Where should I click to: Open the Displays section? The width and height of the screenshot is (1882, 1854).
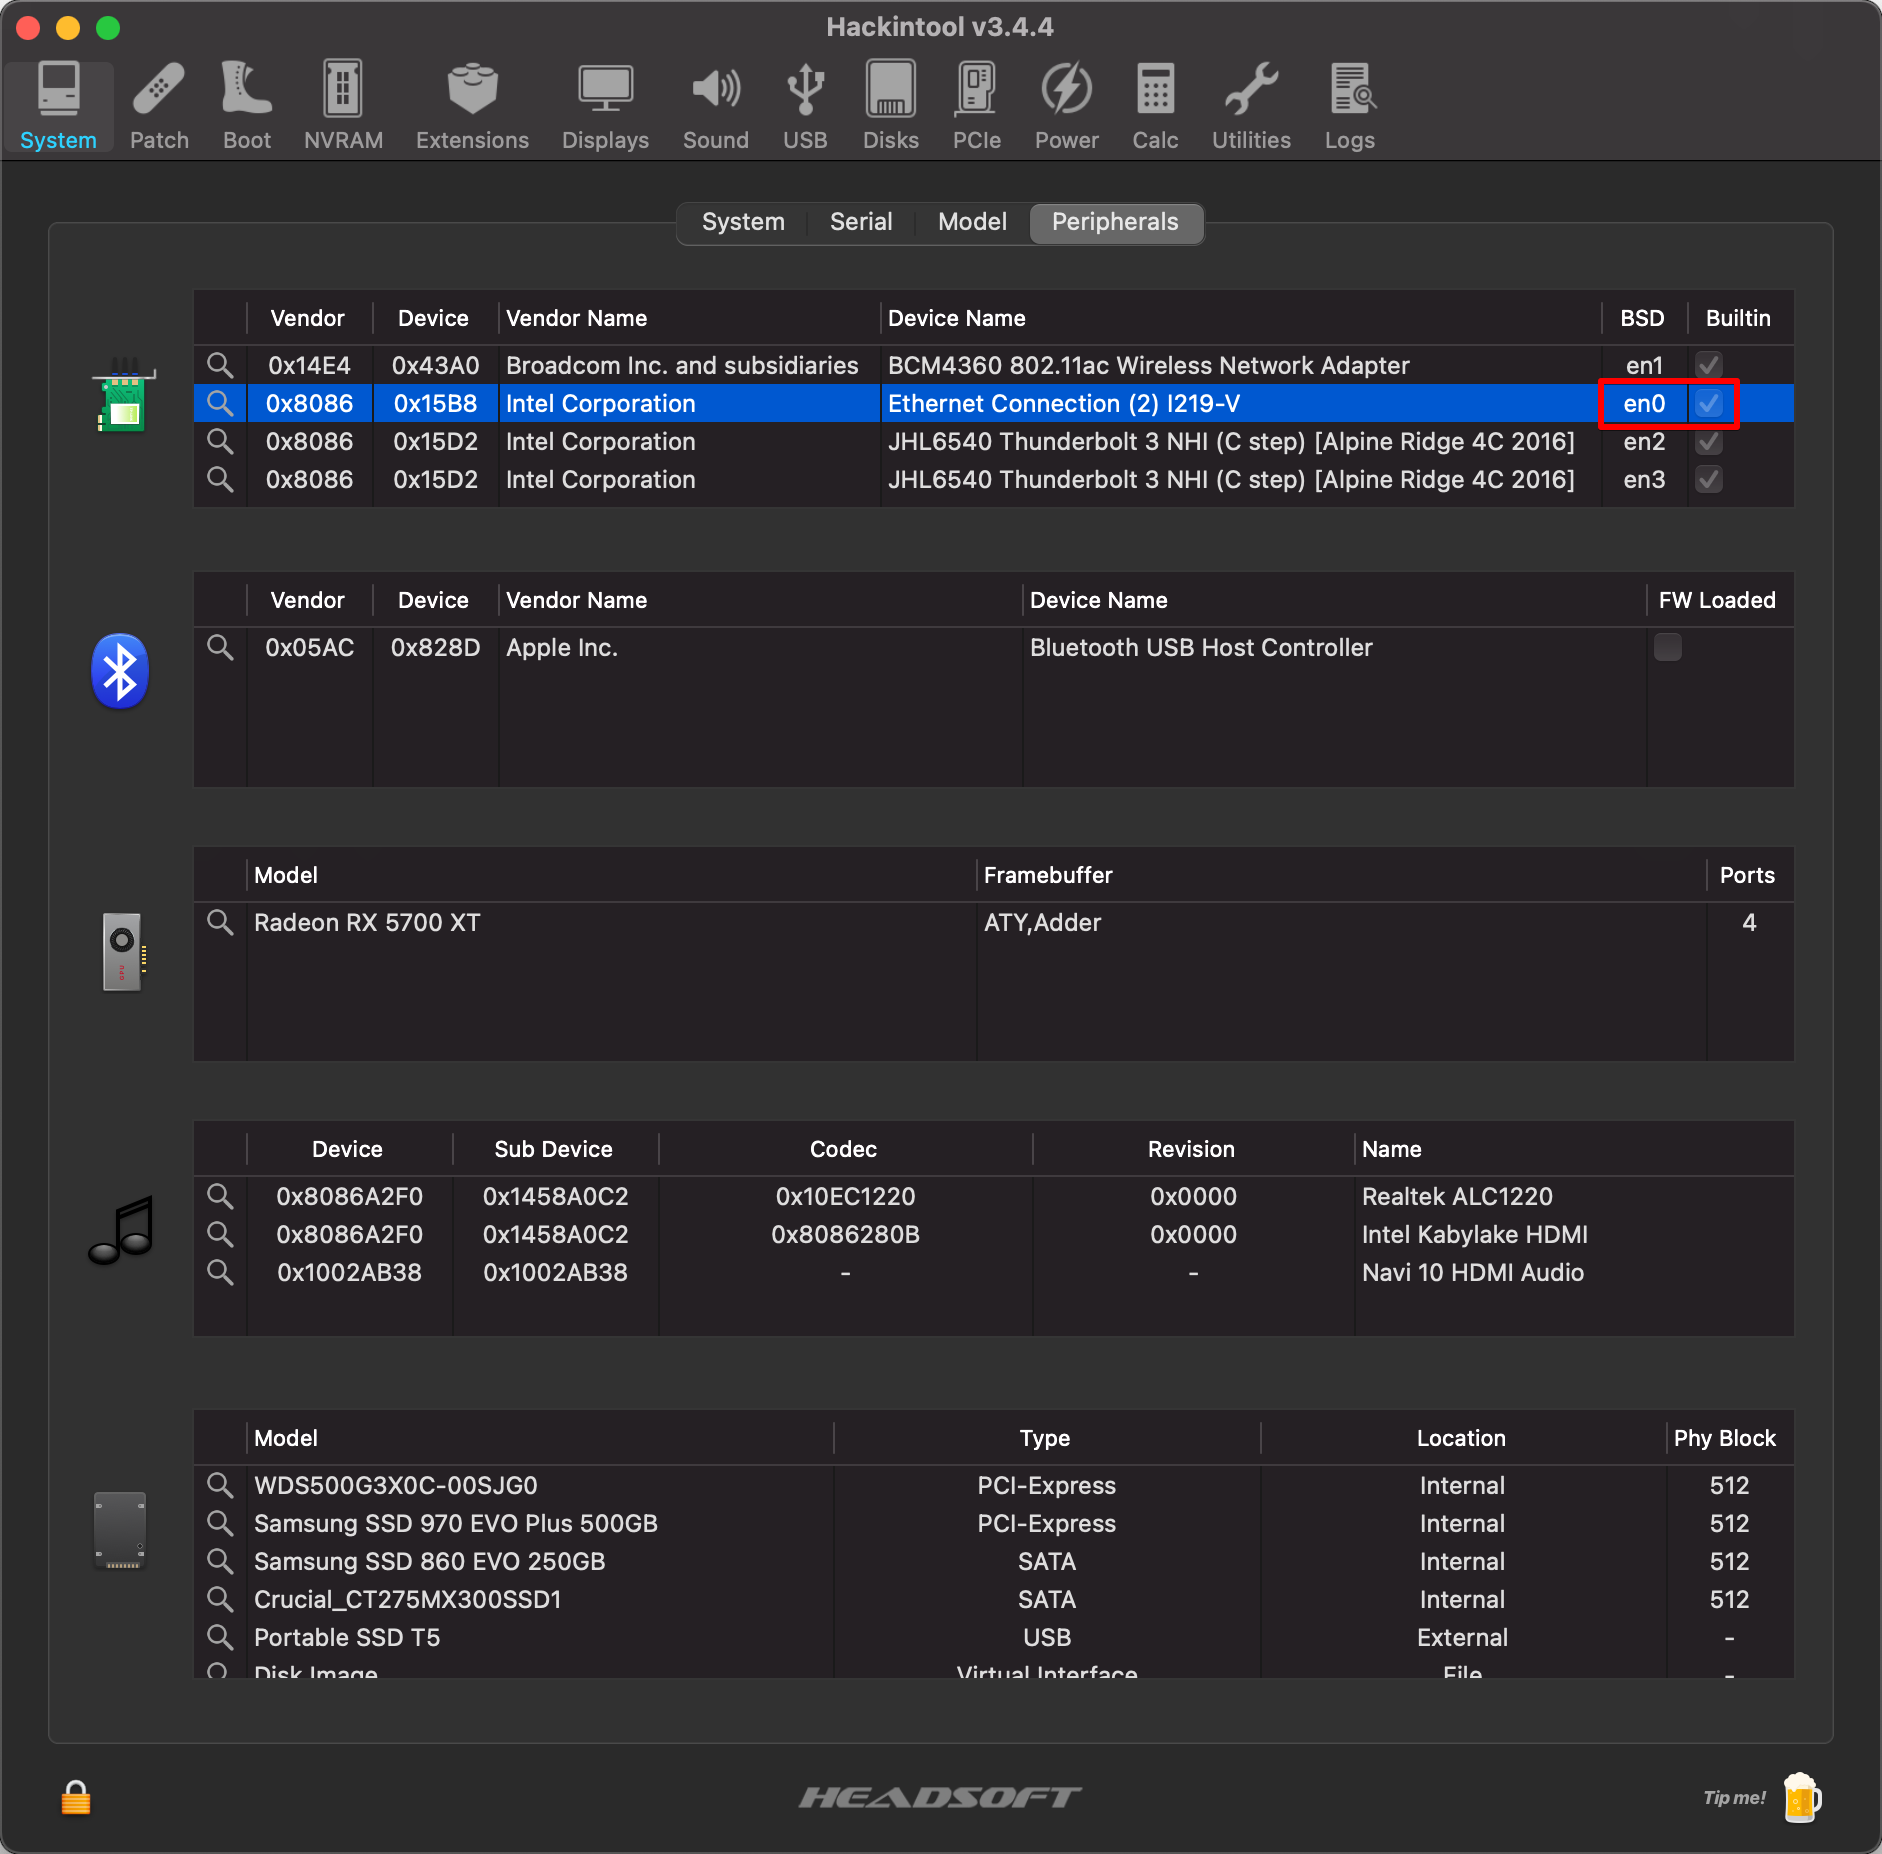605,106
